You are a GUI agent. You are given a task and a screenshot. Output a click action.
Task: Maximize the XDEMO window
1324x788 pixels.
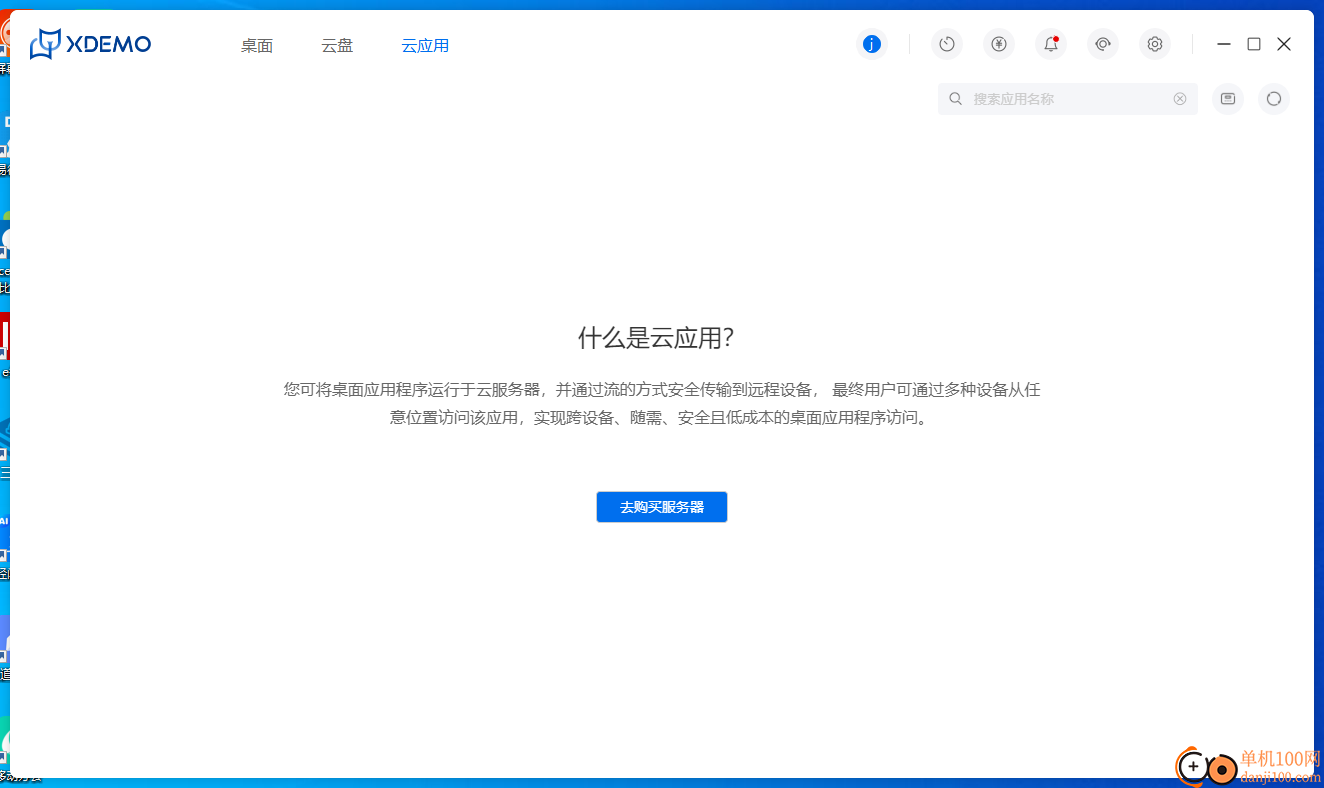click(1254, 44)
